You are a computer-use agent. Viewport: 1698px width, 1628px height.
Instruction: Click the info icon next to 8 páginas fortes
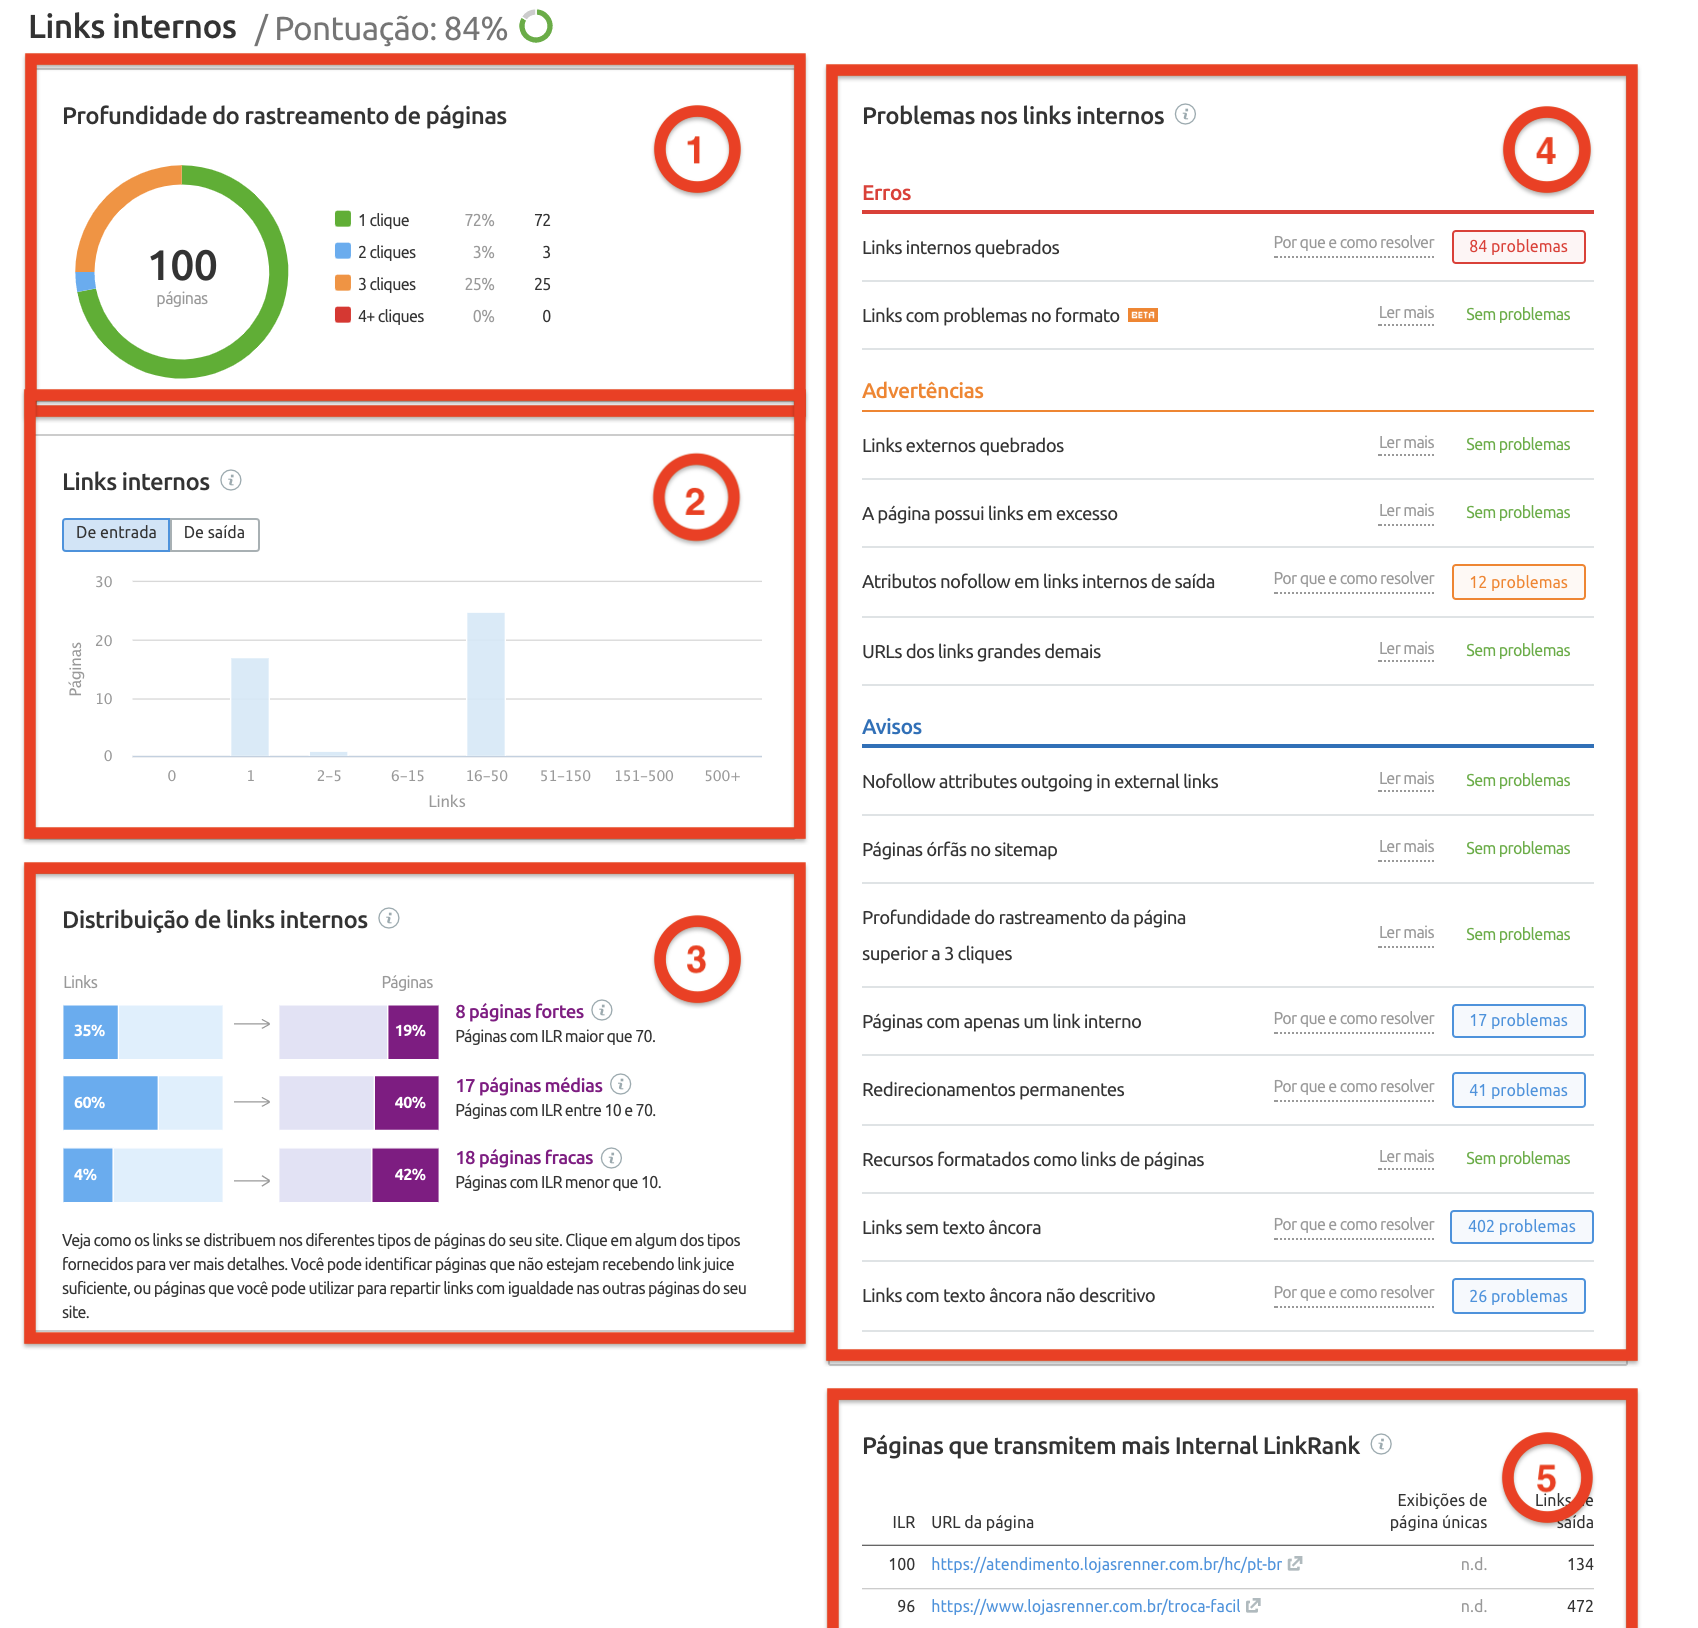603,1011
